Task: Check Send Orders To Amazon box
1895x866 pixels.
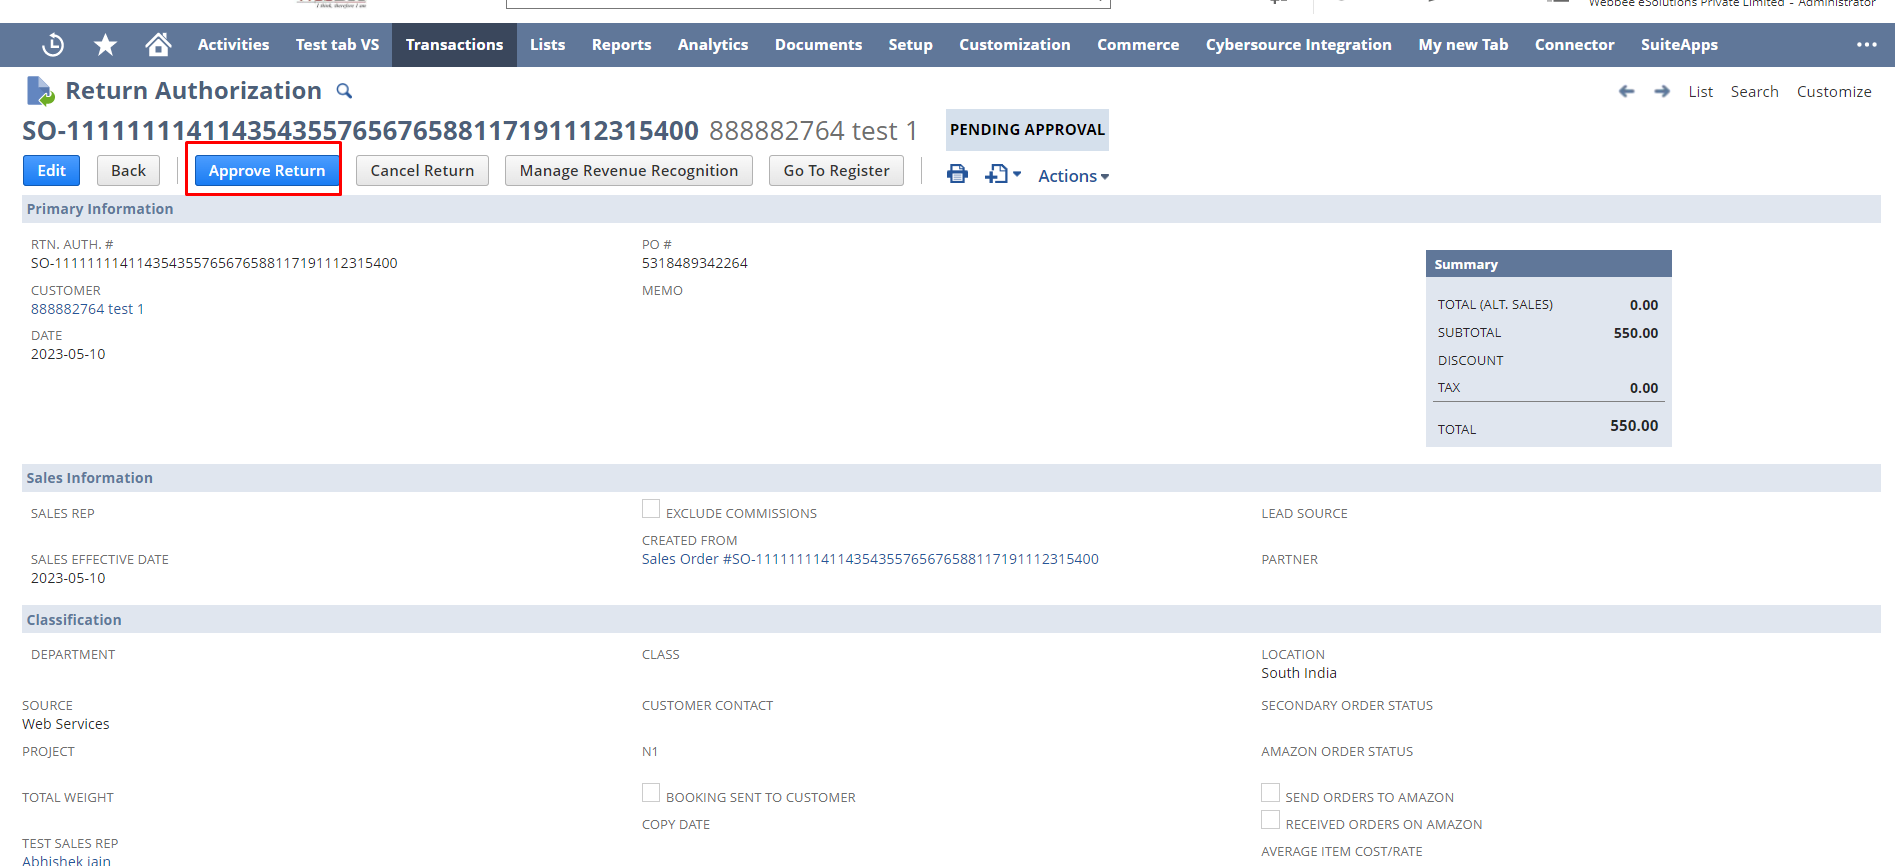Action: (x=1270, y=793)
